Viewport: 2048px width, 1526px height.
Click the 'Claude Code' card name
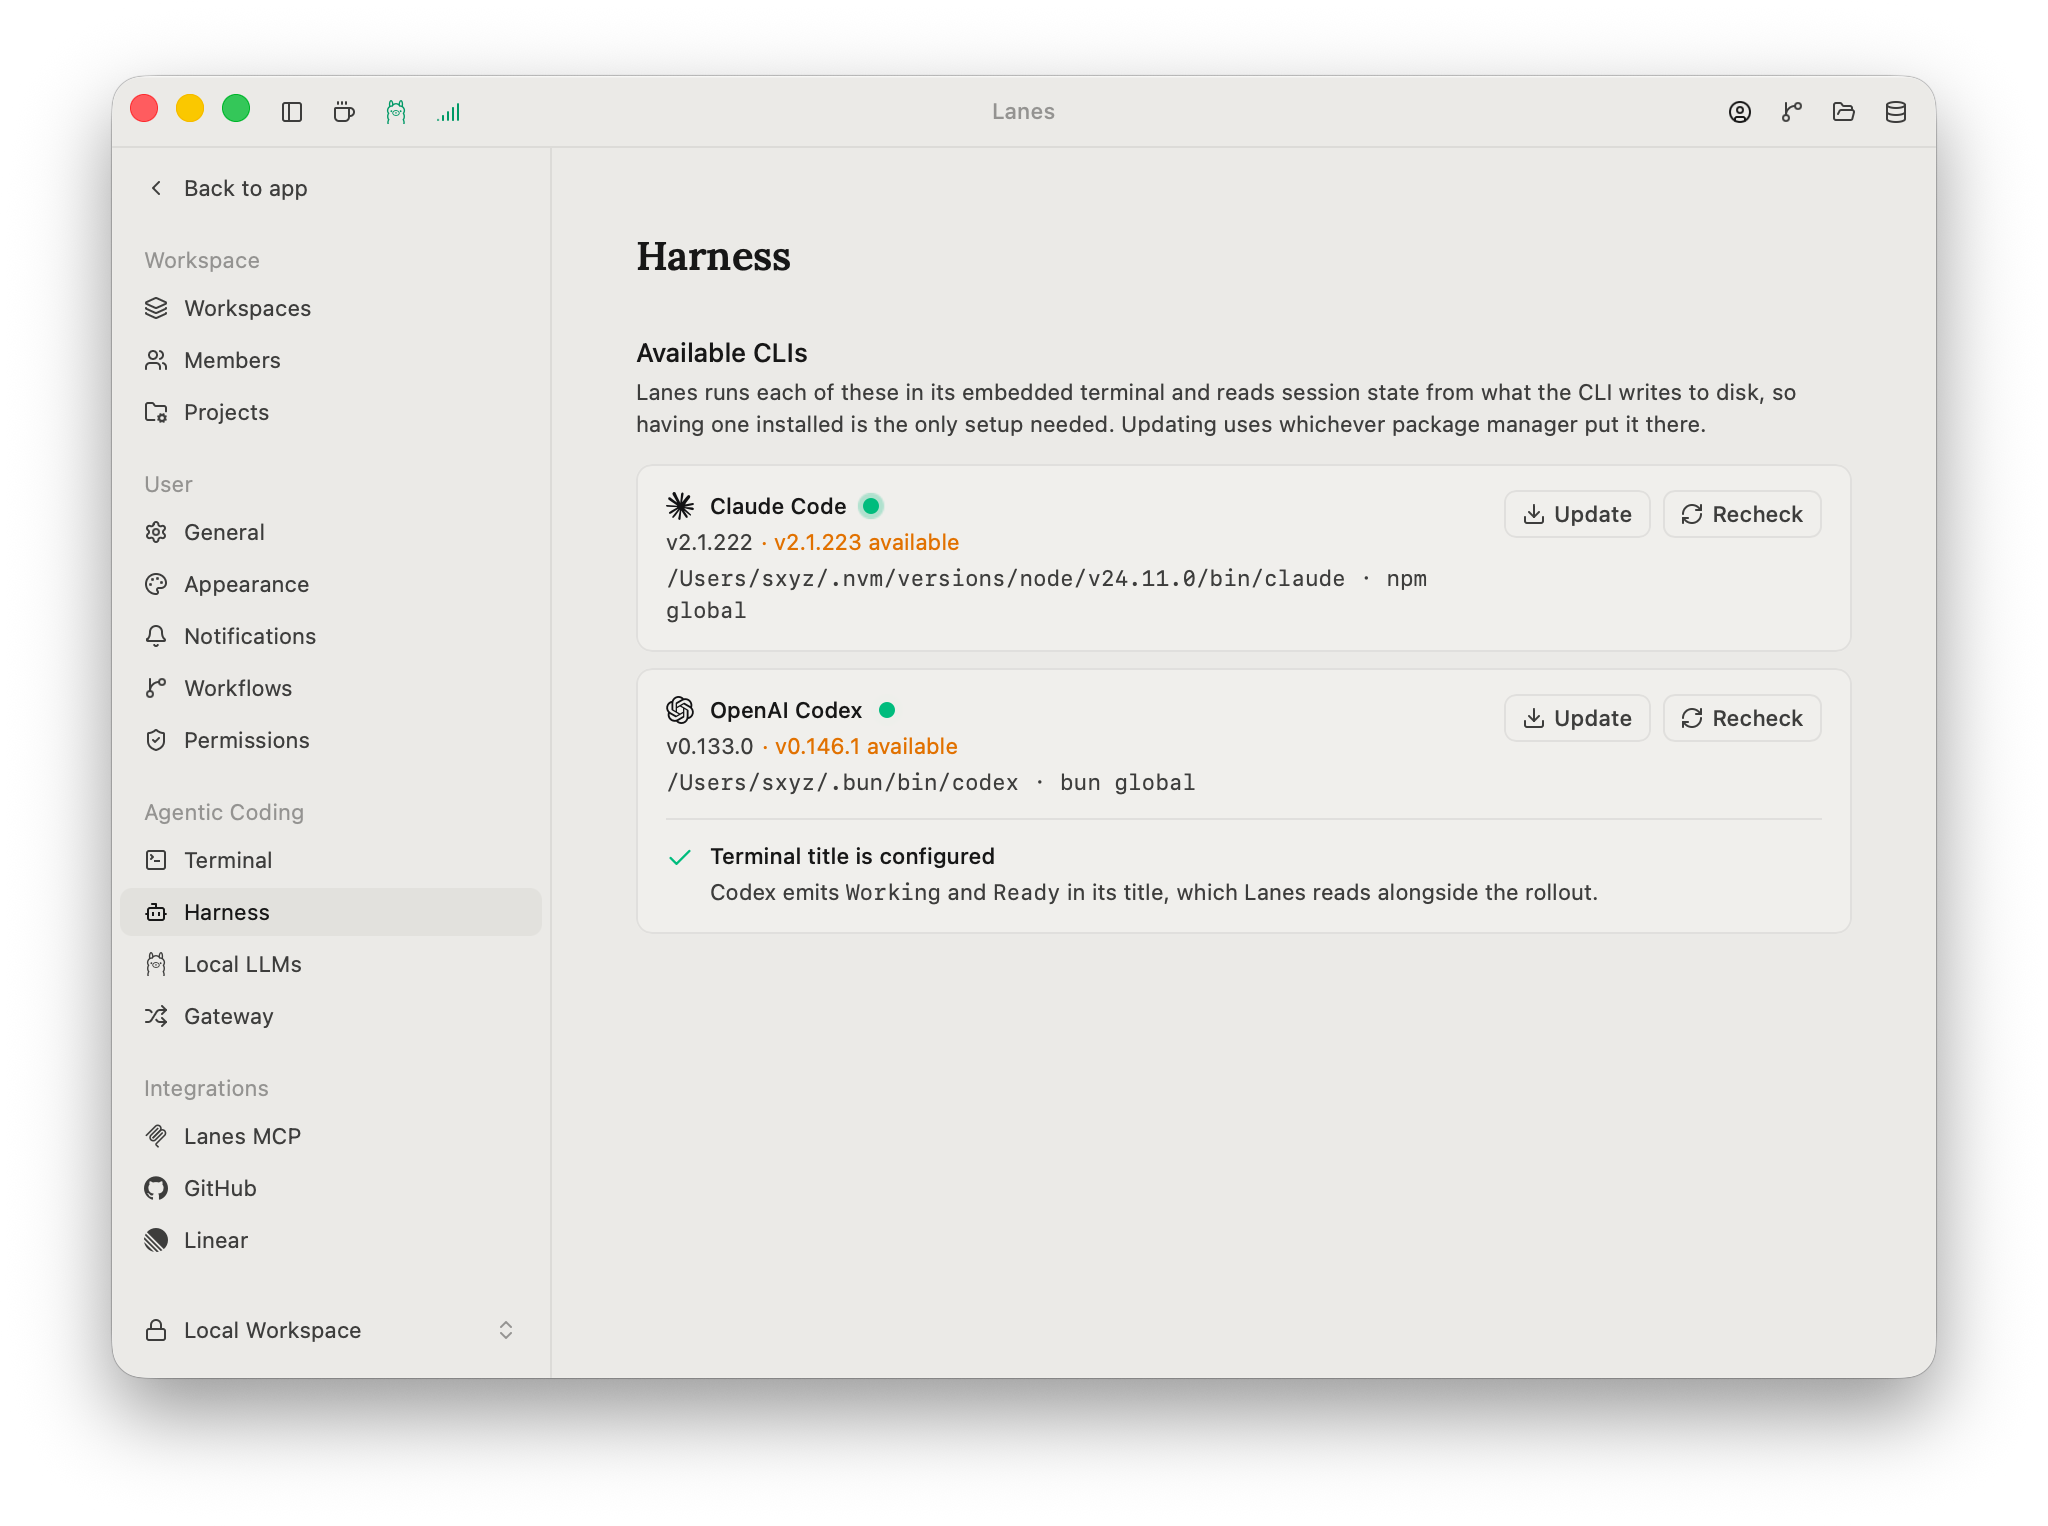(778, 506)
